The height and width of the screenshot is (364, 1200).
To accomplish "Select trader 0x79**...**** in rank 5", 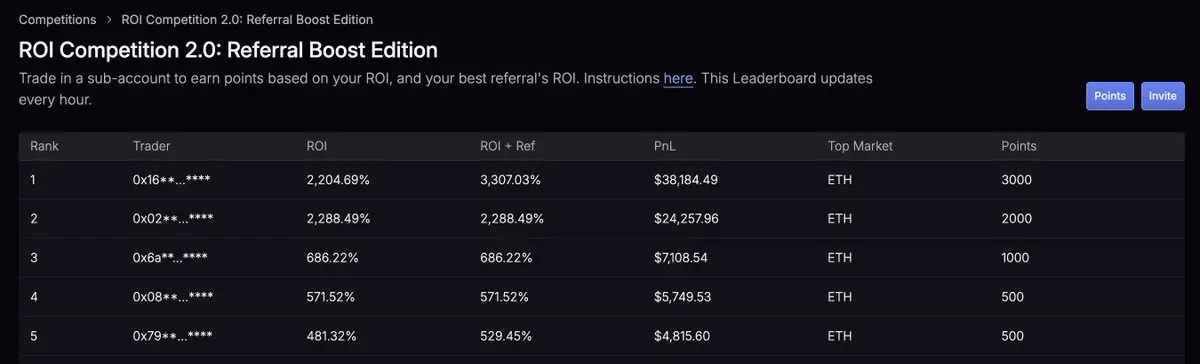I will [172, 337].
